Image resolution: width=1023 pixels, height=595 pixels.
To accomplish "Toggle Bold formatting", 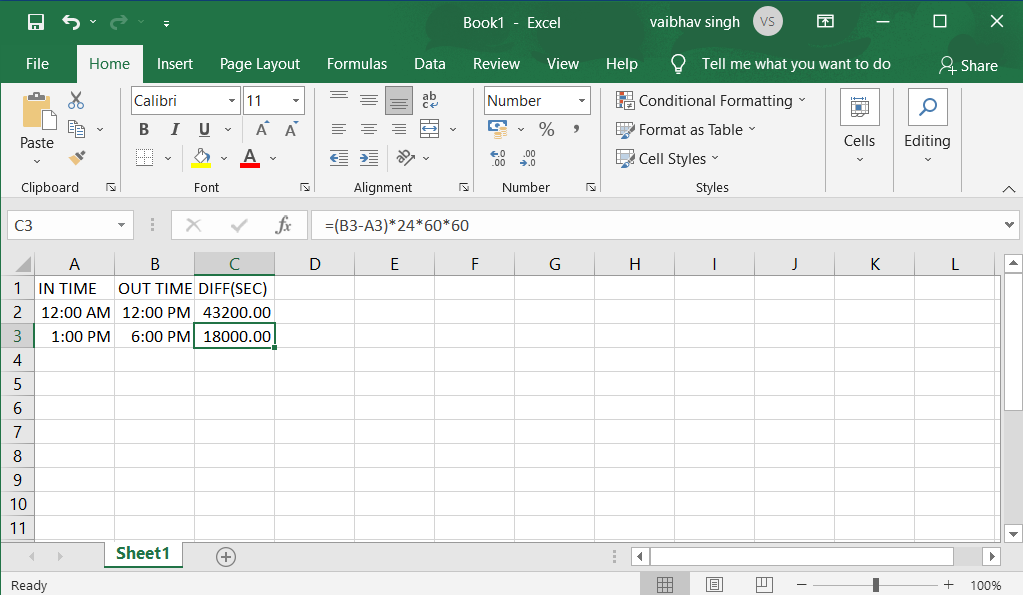I will [x=144, y=129].
